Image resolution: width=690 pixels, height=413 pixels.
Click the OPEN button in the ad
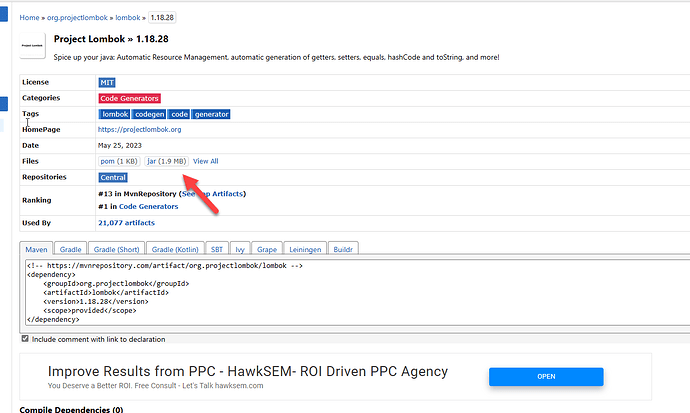[546, 376]
